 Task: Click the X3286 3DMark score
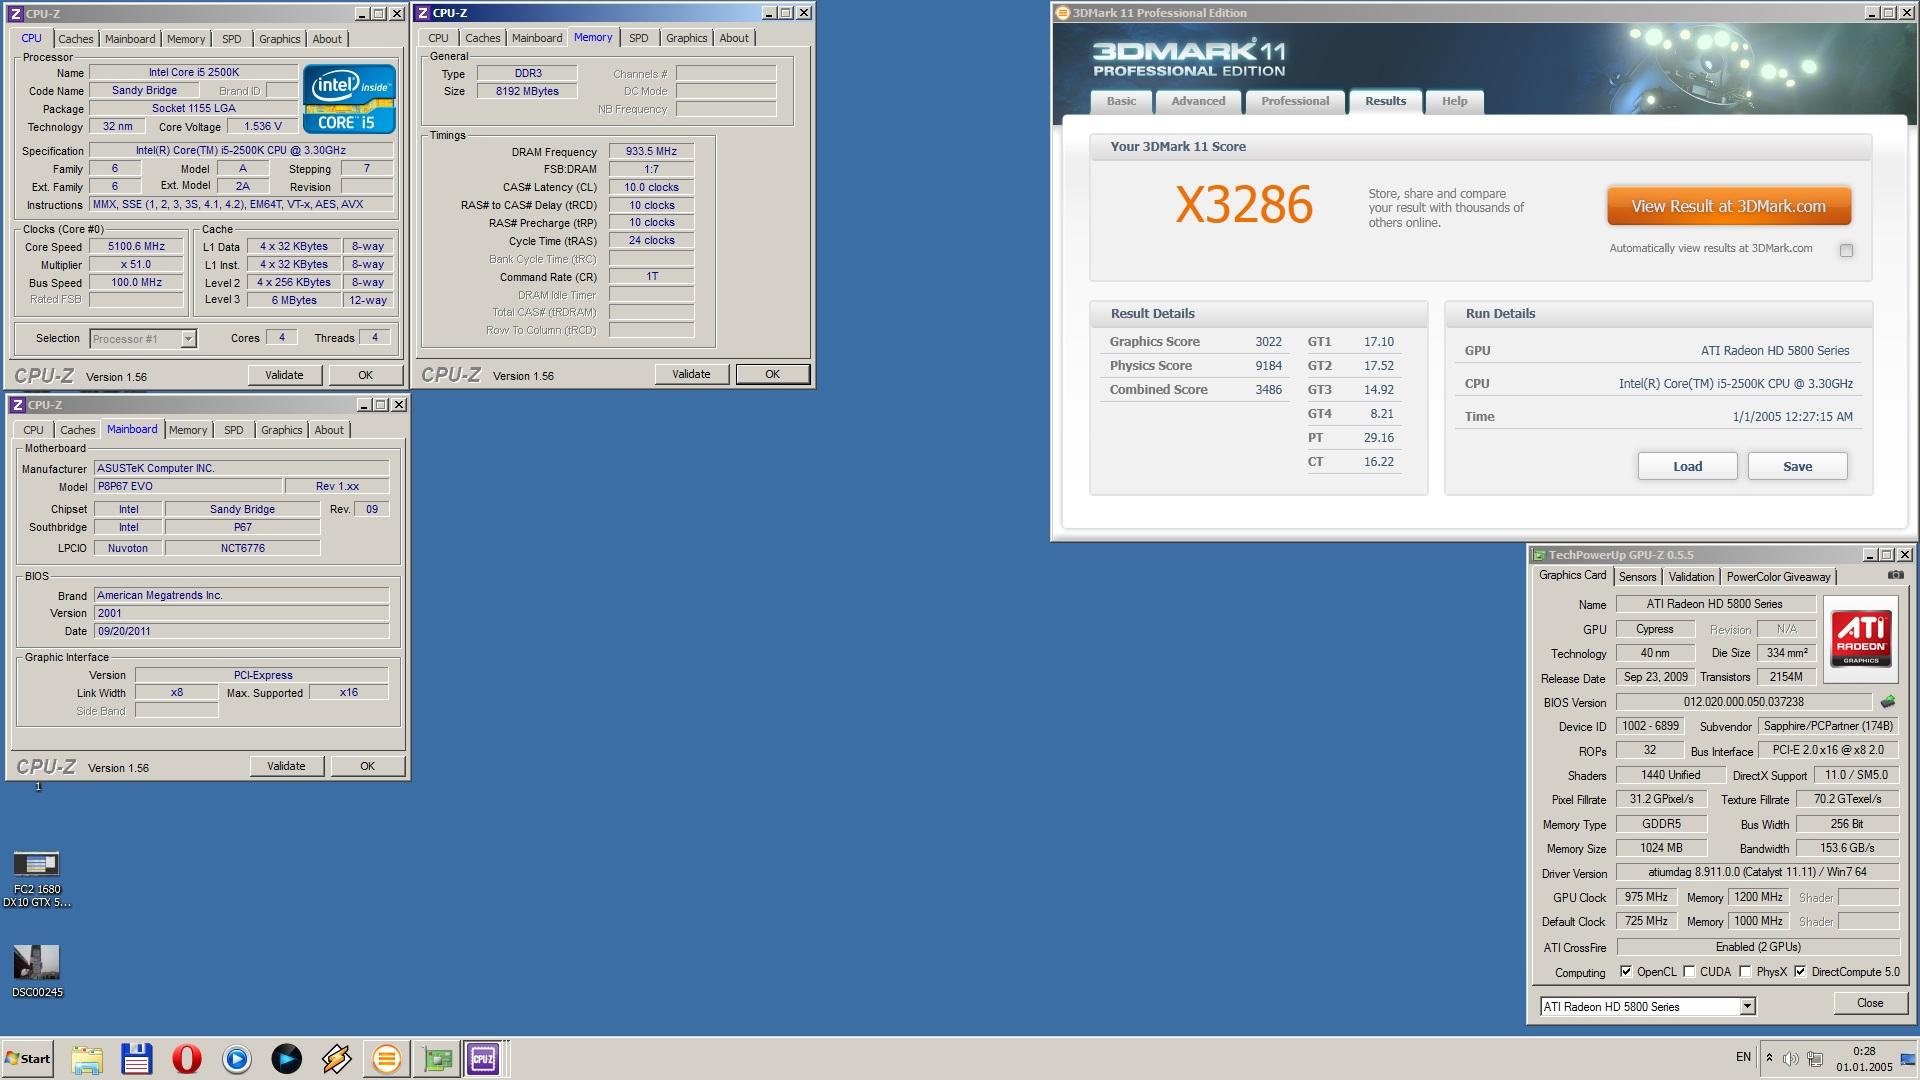pos(1243,205)
